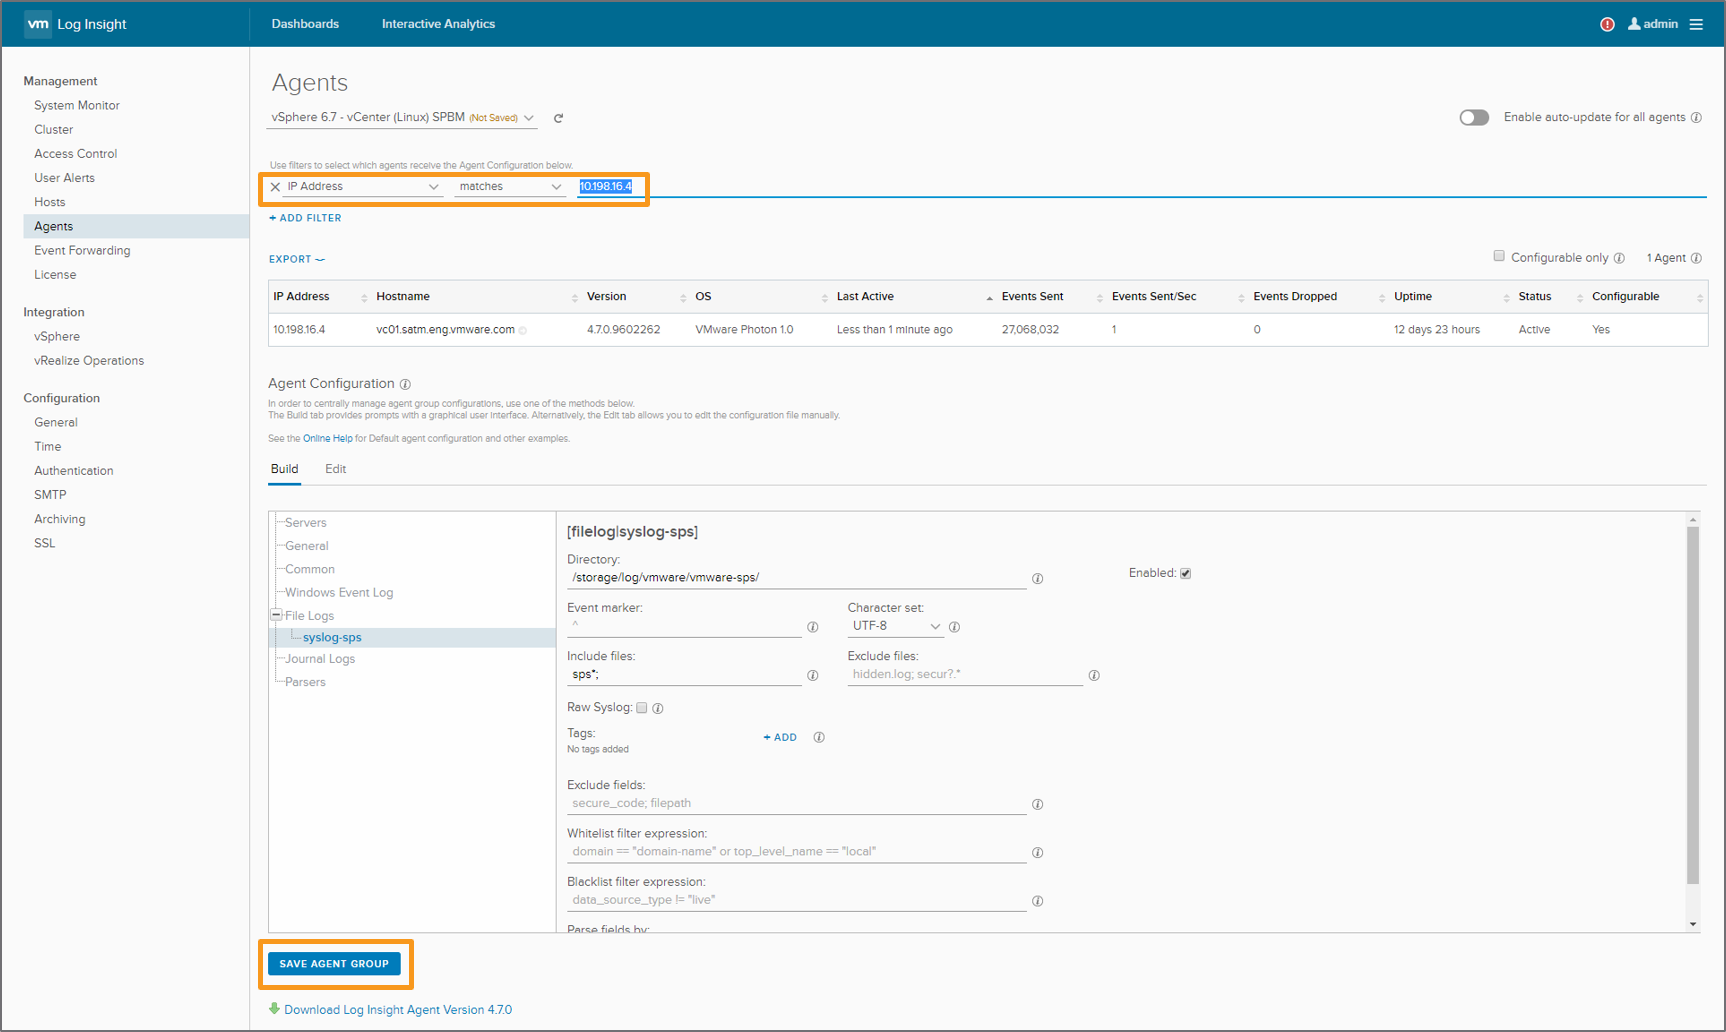Click the VMware Log Insight logo
The width and height of the screenshot is (1726, 1032).
(76, 24)
